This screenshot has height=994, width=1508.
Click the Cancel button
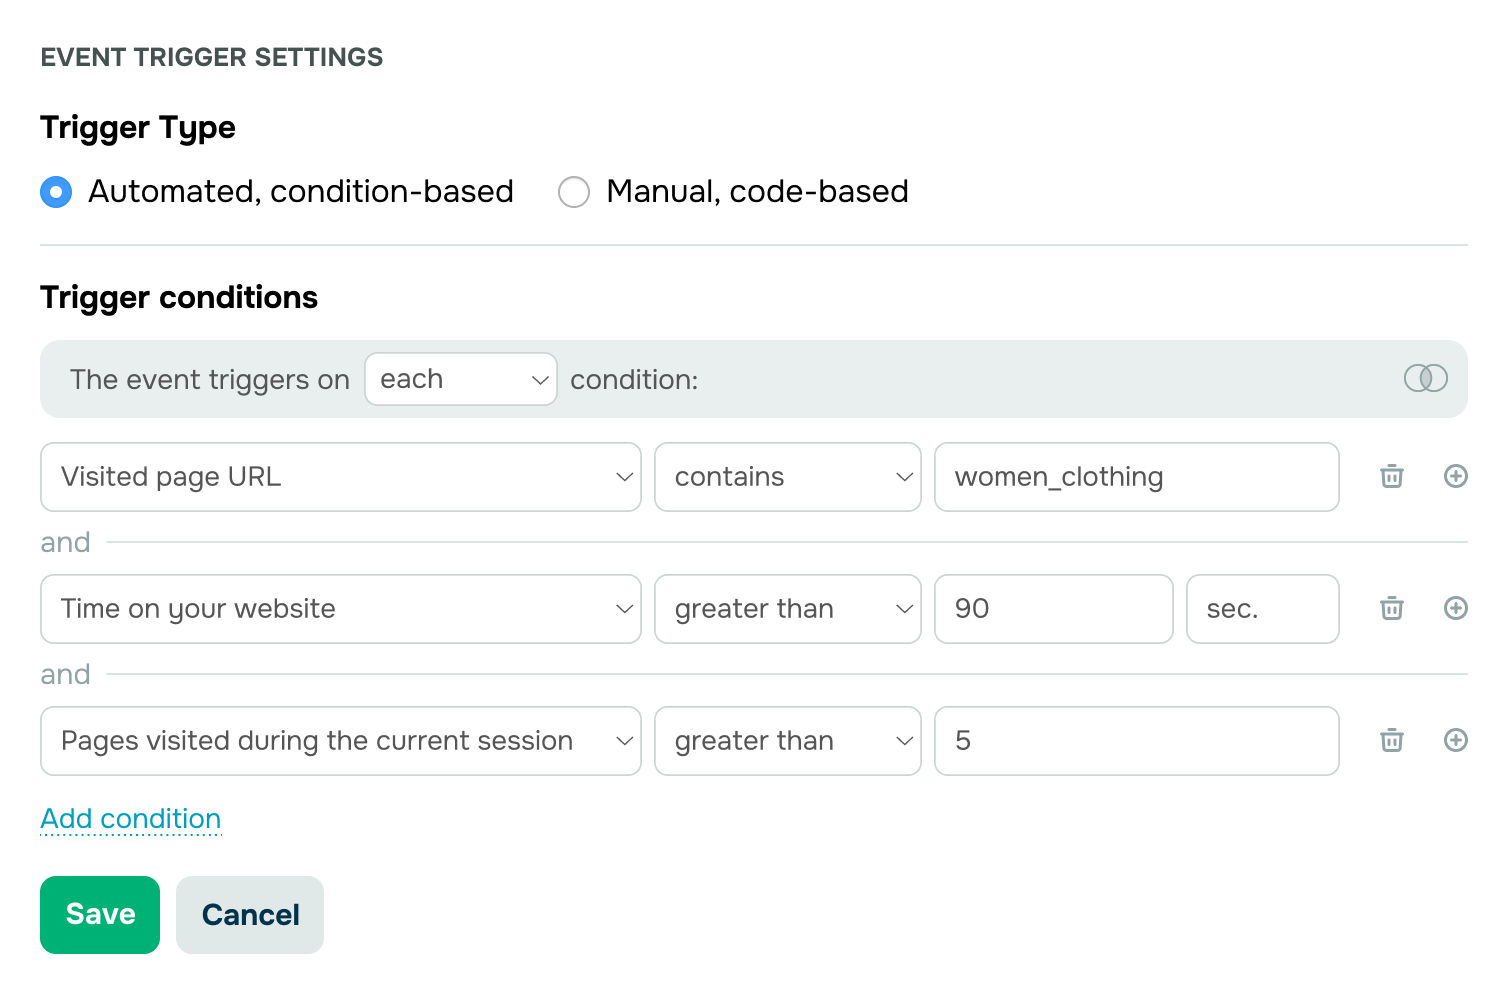coord(250,915)
